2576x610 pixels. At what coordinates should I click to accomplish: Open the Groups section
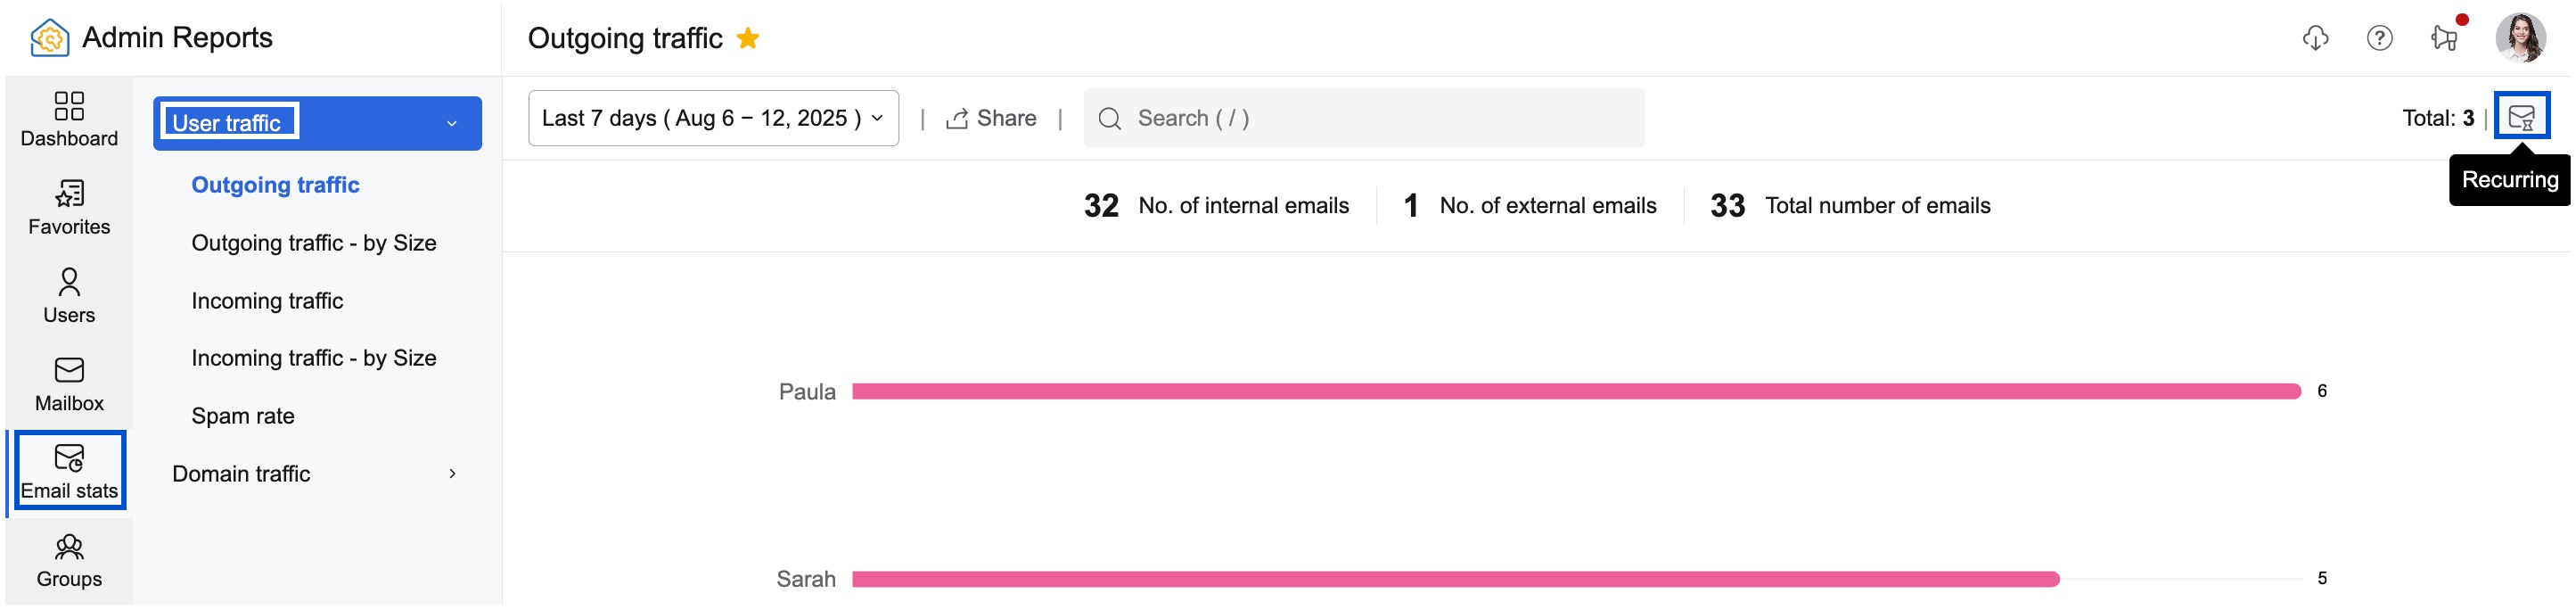(x=68, y=558)
